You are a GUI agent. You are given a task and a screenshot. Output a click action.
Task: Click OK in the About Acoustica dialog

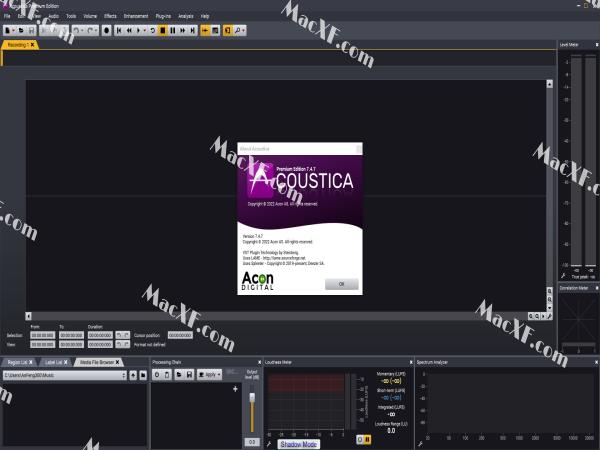341,284
